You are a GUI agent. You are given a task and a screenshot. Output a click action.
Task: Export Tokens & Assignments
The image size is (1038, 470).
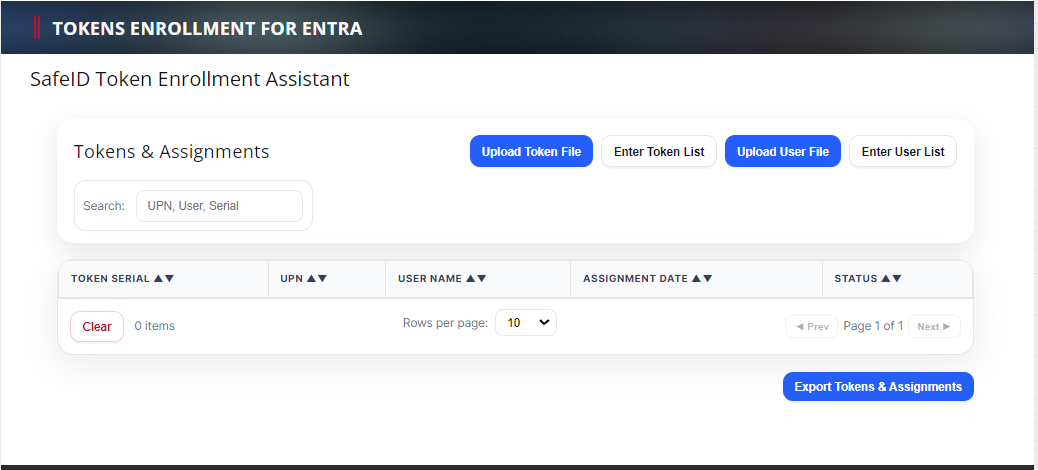[878, 387]
